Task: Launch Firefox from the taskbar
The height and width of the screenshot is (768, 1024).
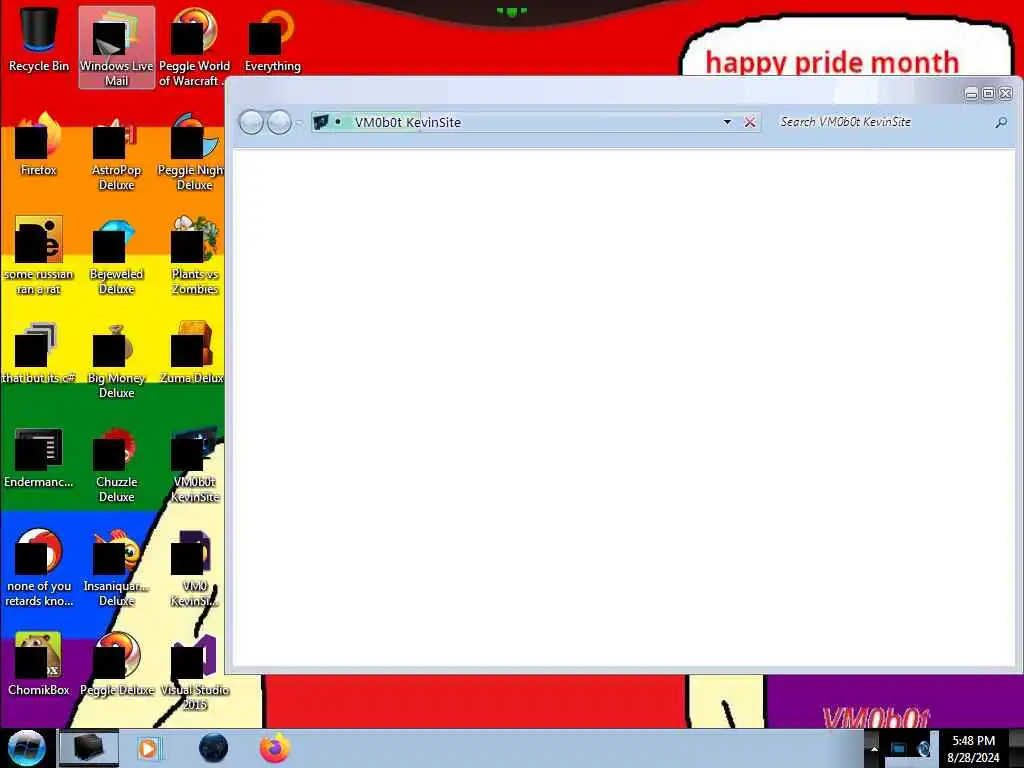Action: click(275, 748)
